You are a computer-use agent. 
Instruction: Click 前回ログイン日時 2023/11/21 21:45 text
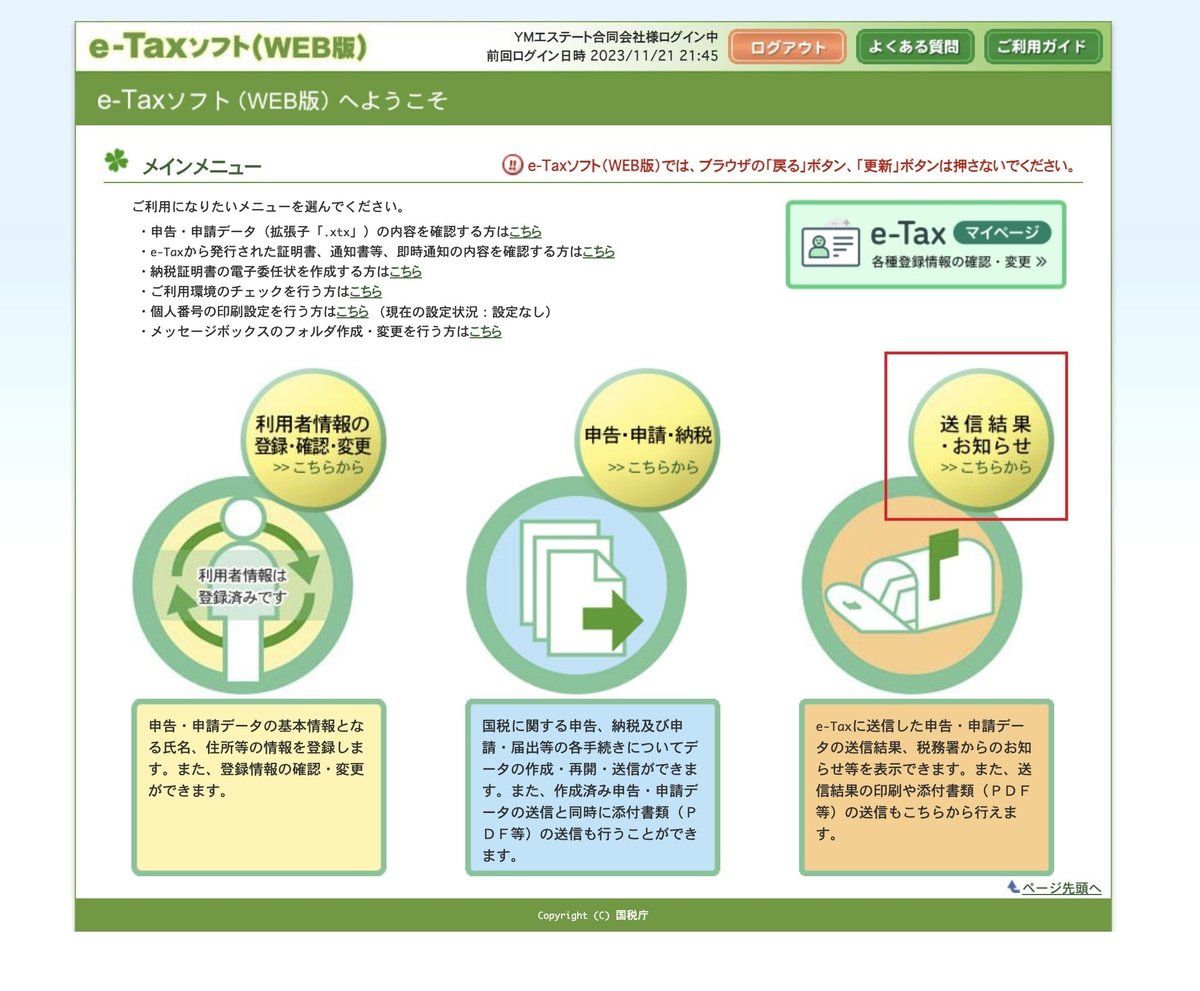coord(602,56)
